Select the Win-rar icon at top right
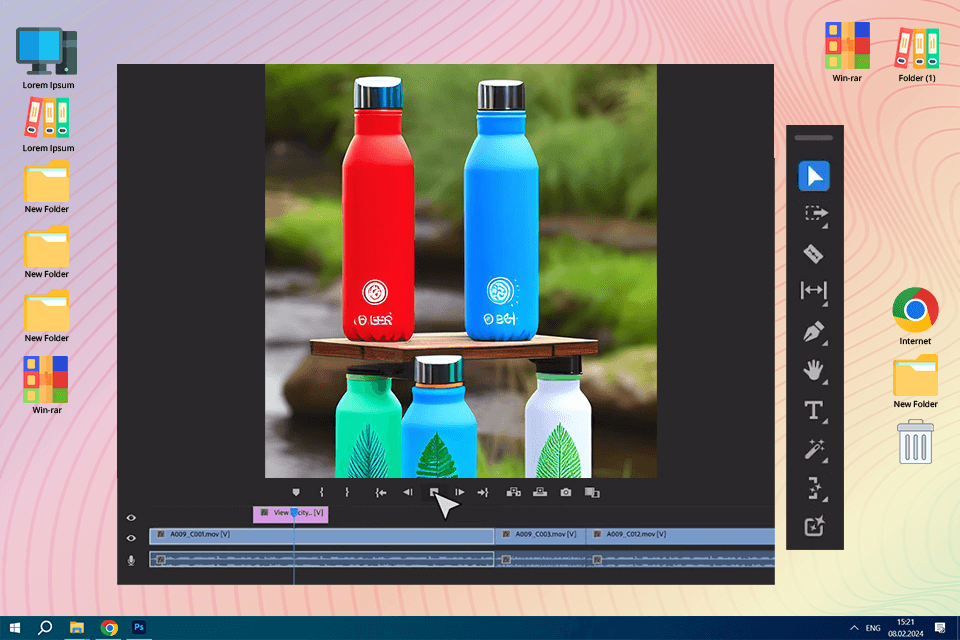Screen dimensions: 960x640 847,53
